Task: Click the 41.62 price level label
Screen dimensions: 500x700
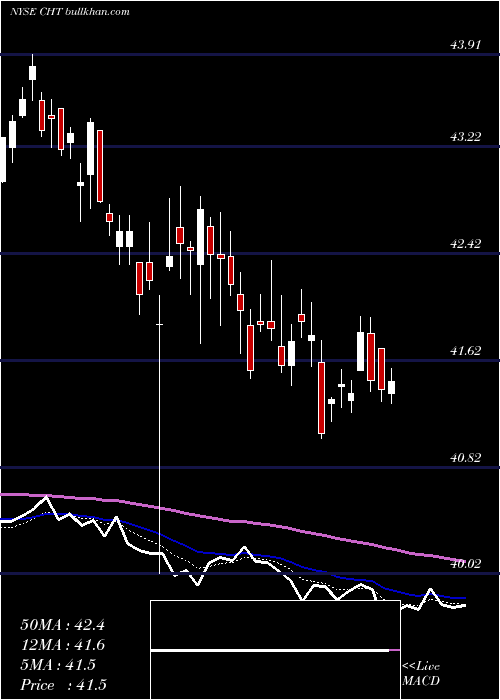Action: [x=465, y=351]
